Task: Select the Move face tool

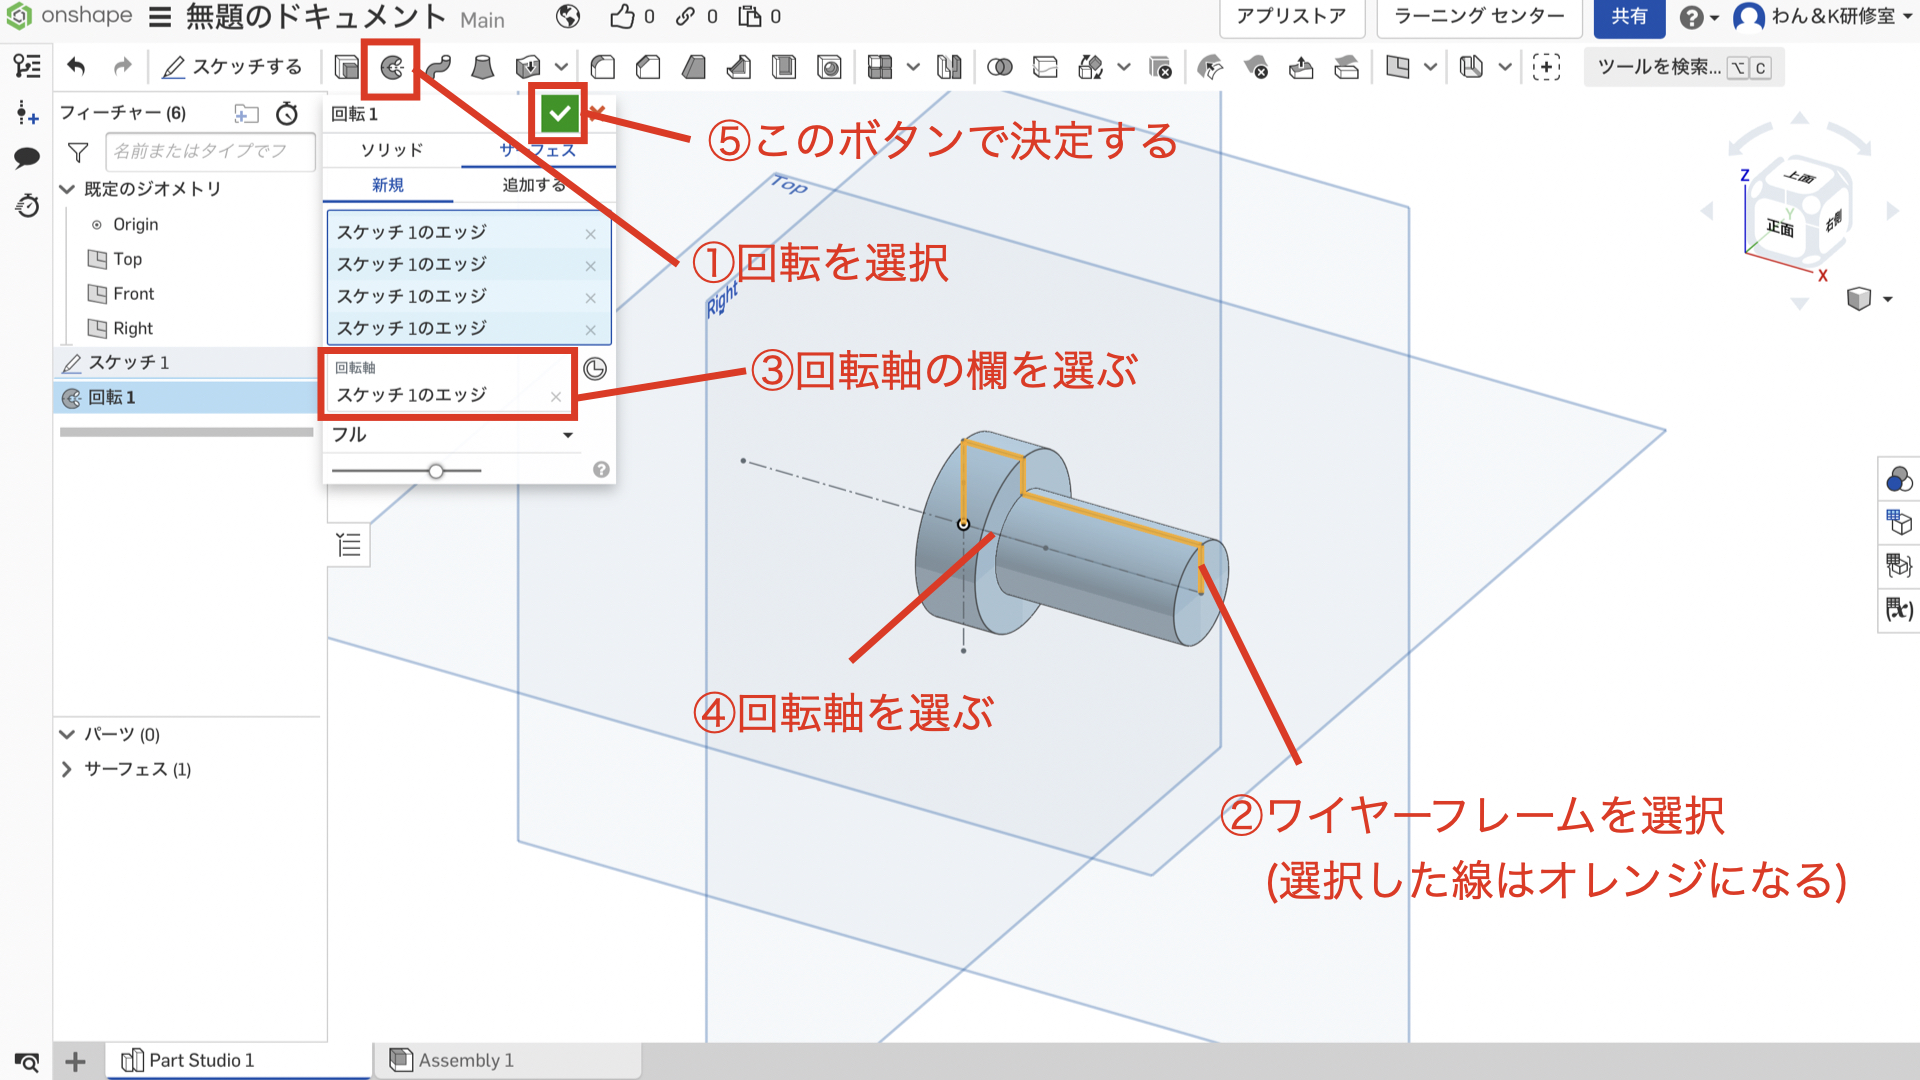Action: [x=1301, y=67]
